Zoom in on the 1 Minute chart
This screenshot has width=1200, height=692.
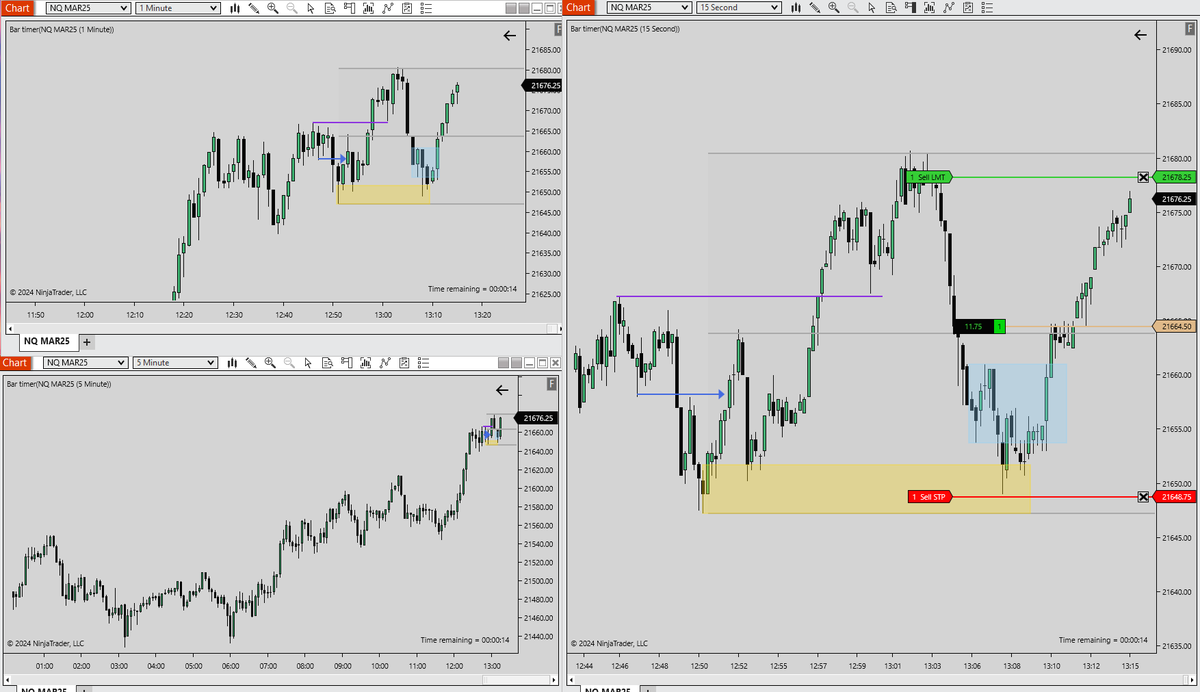point(272,8)
